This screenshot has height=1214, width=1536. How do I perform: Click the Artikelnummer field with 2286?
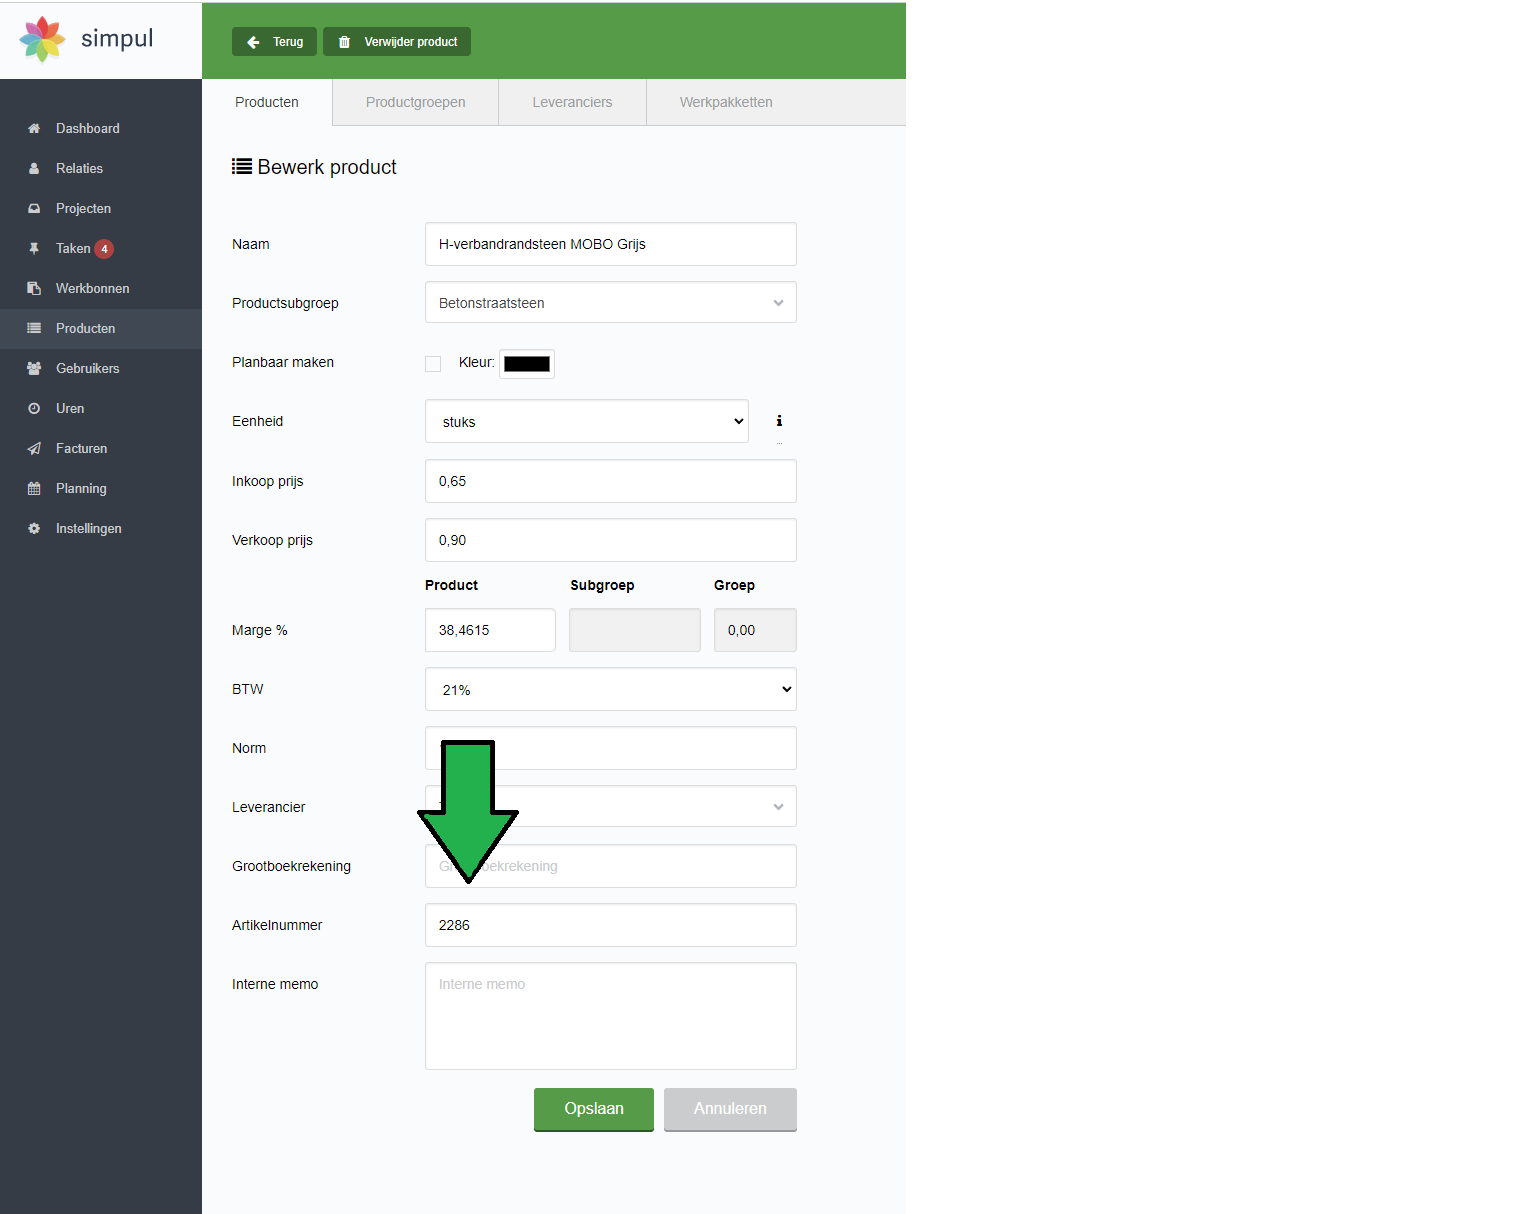click(x=611, y=925)
